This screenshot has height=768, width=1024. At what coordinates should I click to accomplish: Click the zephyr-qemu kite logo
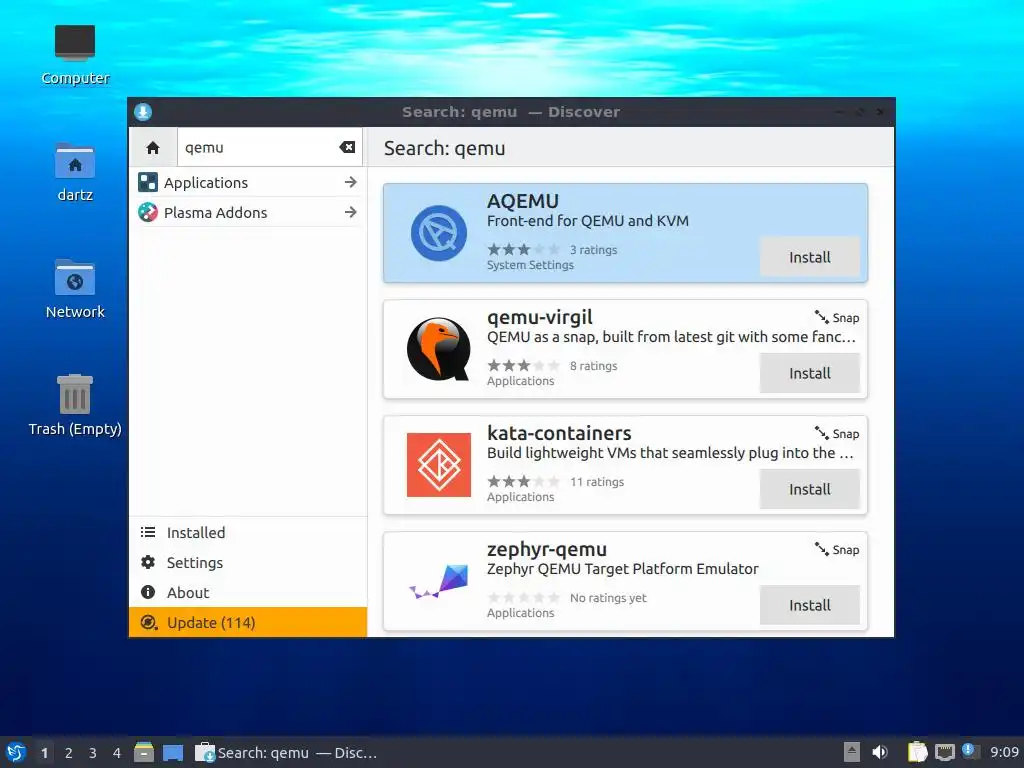tap(439, 581)
